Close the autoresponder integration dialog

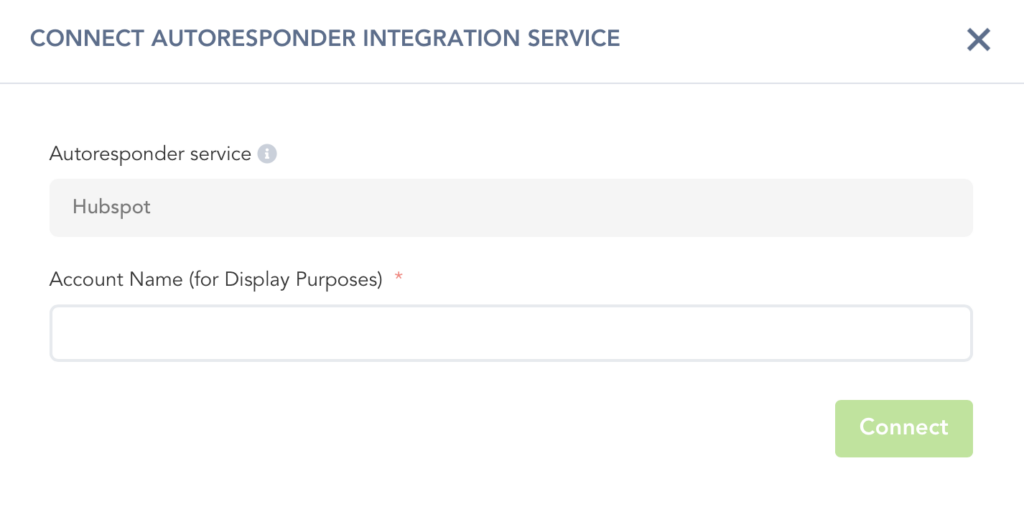978,40
